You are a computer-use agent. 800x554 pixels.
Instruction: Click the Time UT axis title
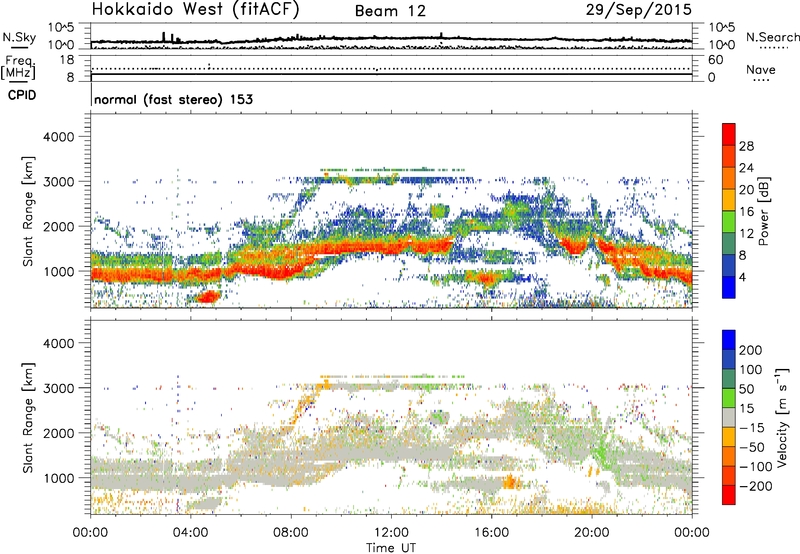391,548
